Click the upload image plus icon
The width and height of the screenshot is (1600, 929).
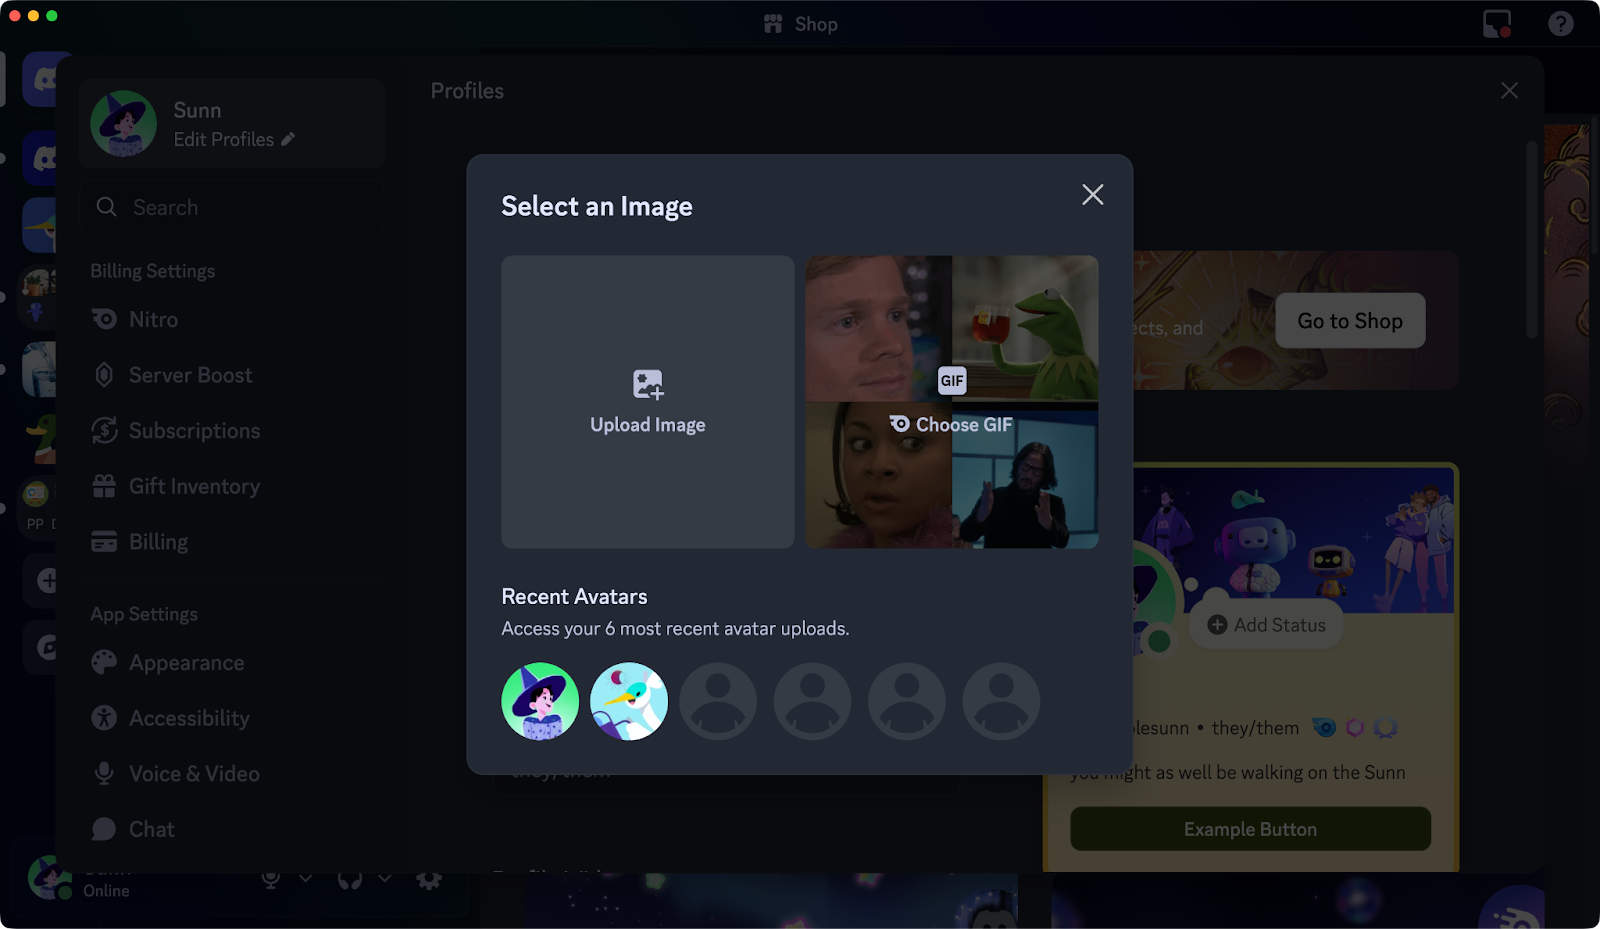click(x=648, y=384)
